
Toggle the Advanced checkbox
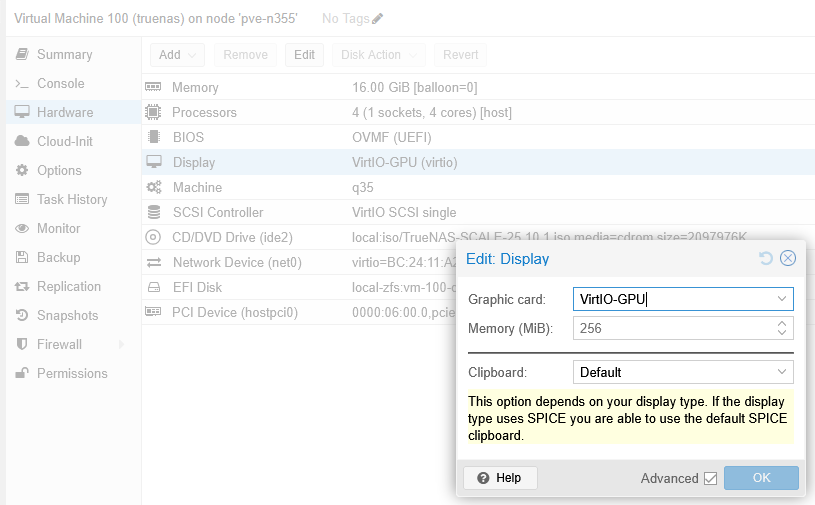click(710, 479)
